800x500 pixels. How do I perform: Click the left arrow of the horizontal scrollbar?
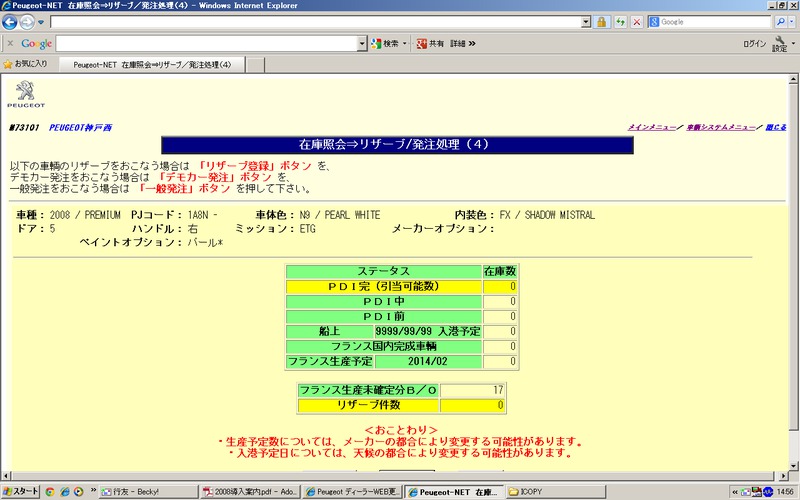[x=6, y=476]
